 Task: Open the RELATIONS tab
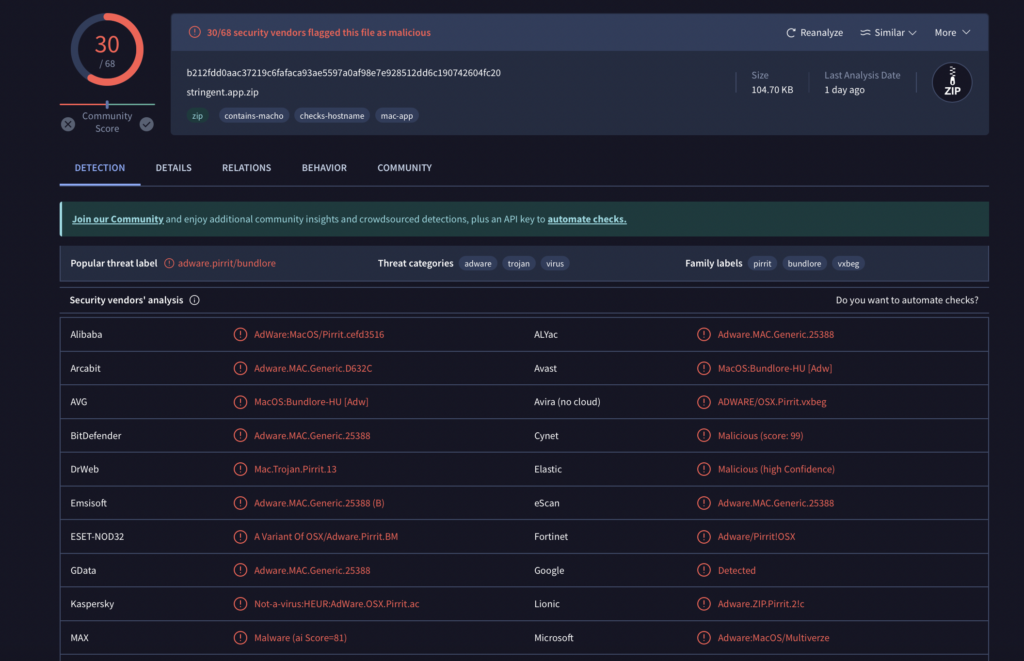click(x=246, y=168)
